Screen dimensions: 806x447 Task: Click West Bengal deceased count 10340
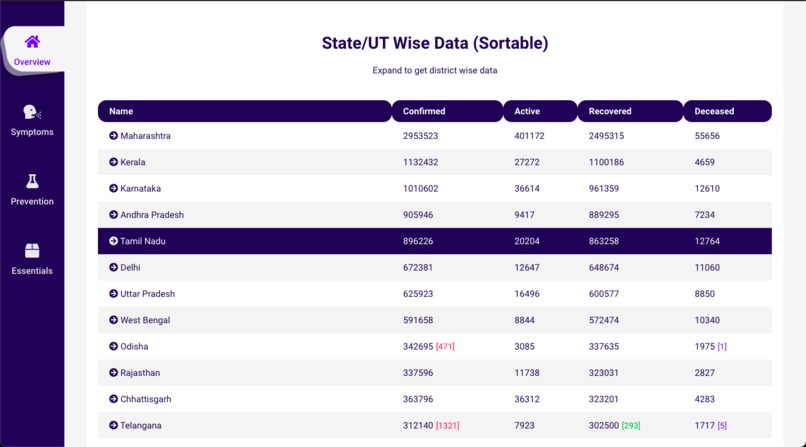coord(707,320)
